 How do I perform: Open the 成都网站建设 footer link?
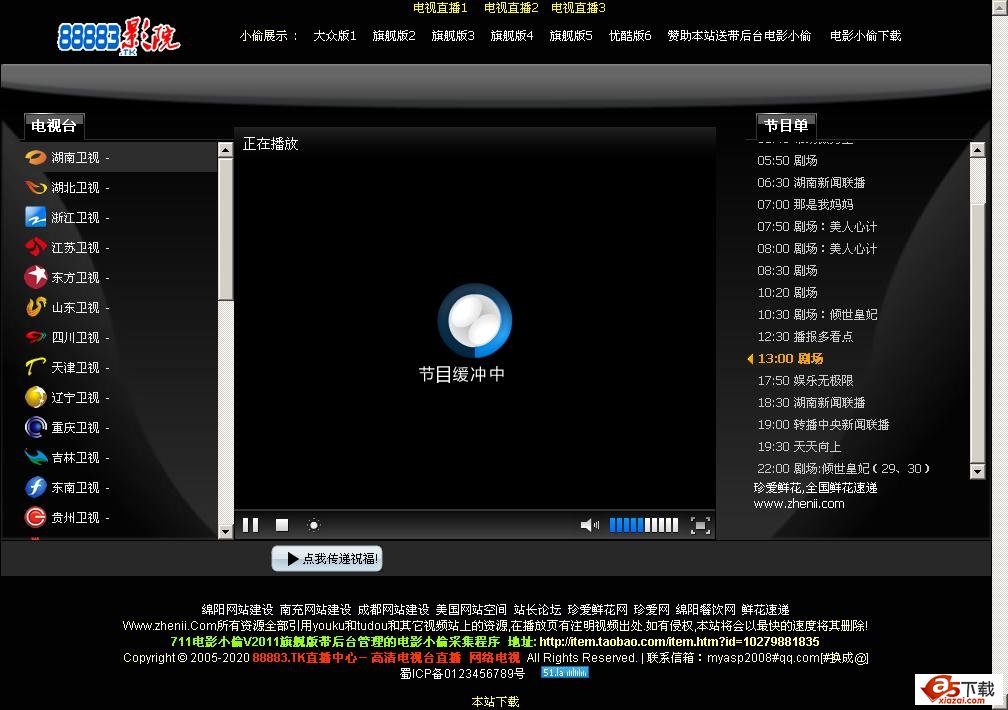tap(393, 609)
